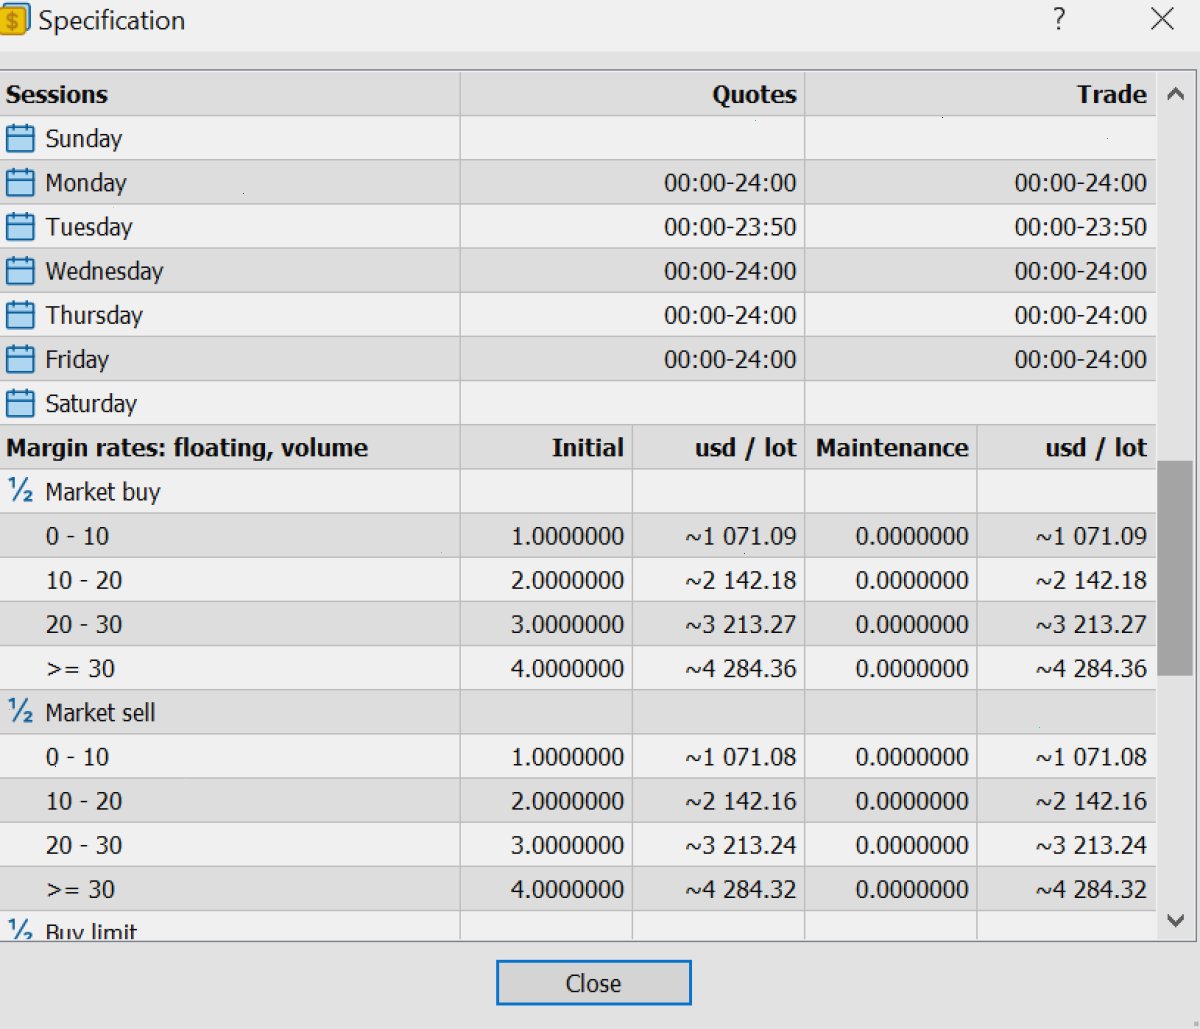Select Market buy maintenance value ~3 213.27
Image resolution: width=1200 pixels, height=1029 pixels.
(1091, 624)
